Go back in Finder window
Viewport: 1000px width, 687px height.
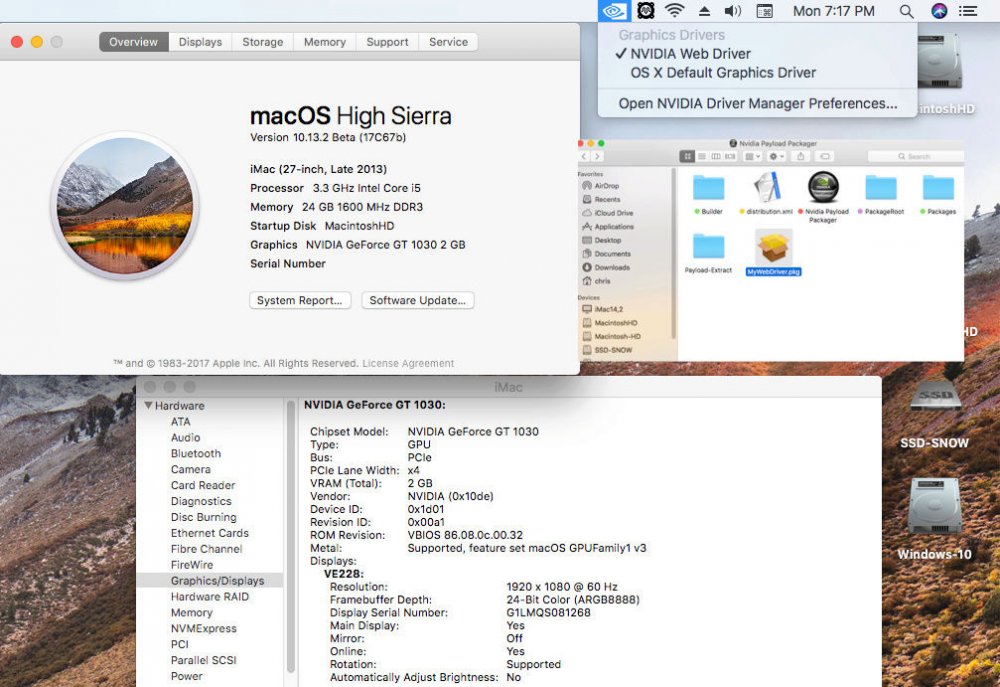click(584, 156)
